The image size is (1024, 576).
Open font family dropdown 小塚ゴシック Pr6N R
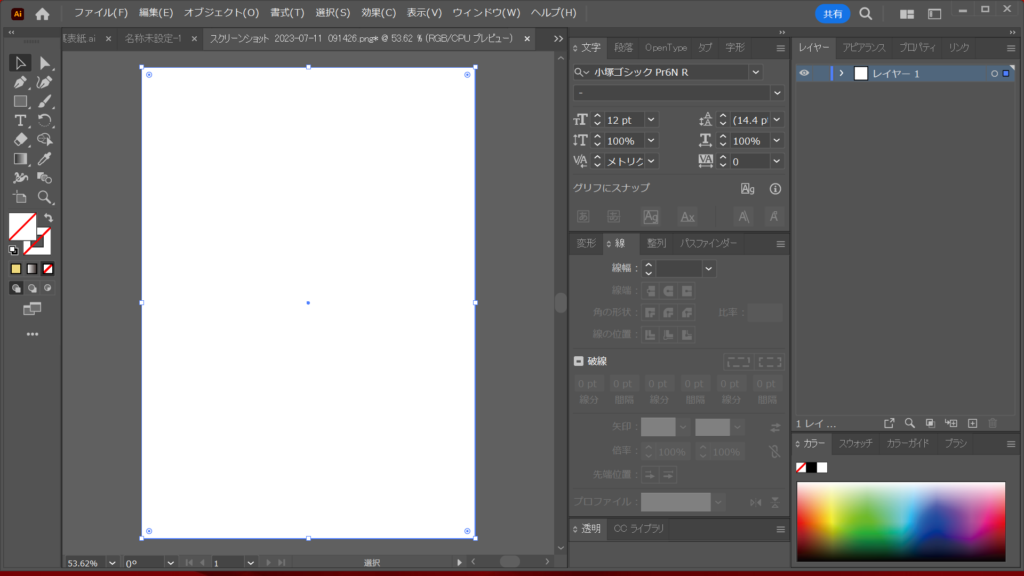click(x=756, y=72)
